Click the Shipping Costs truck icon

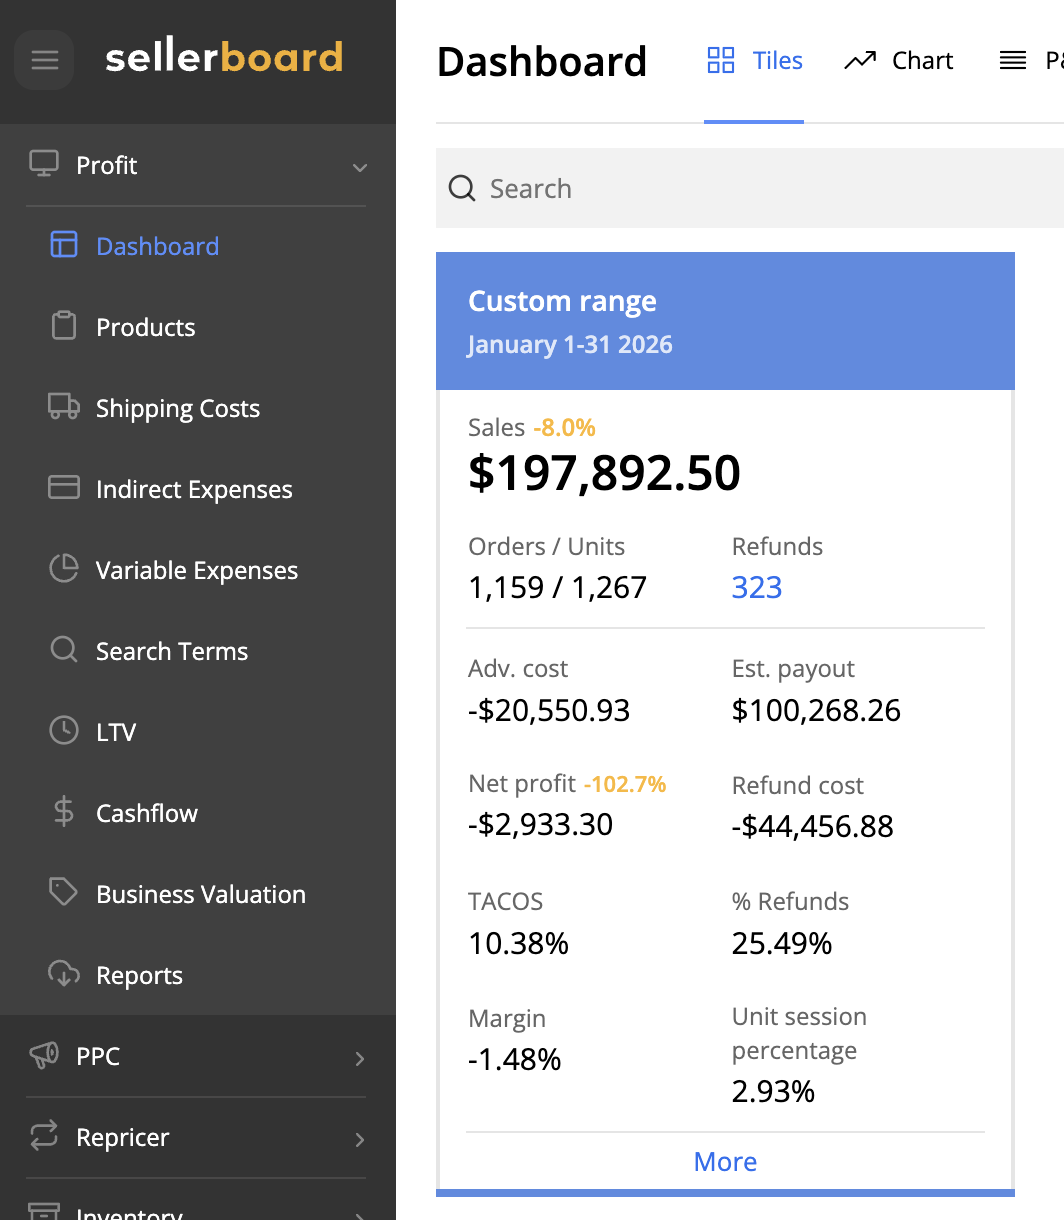point(64,406)
